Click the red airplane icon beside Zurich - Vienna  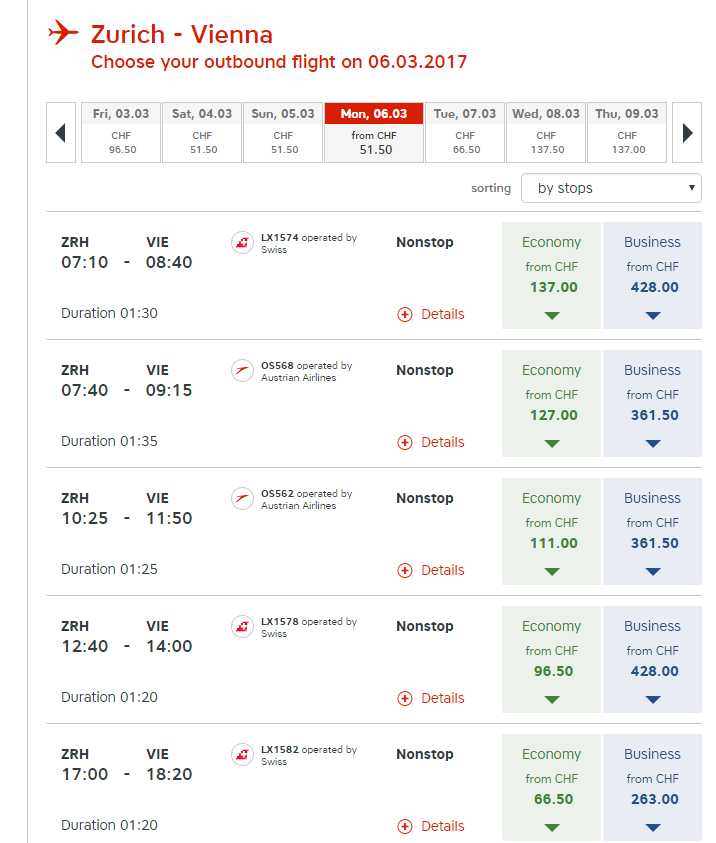click(62, 34)
